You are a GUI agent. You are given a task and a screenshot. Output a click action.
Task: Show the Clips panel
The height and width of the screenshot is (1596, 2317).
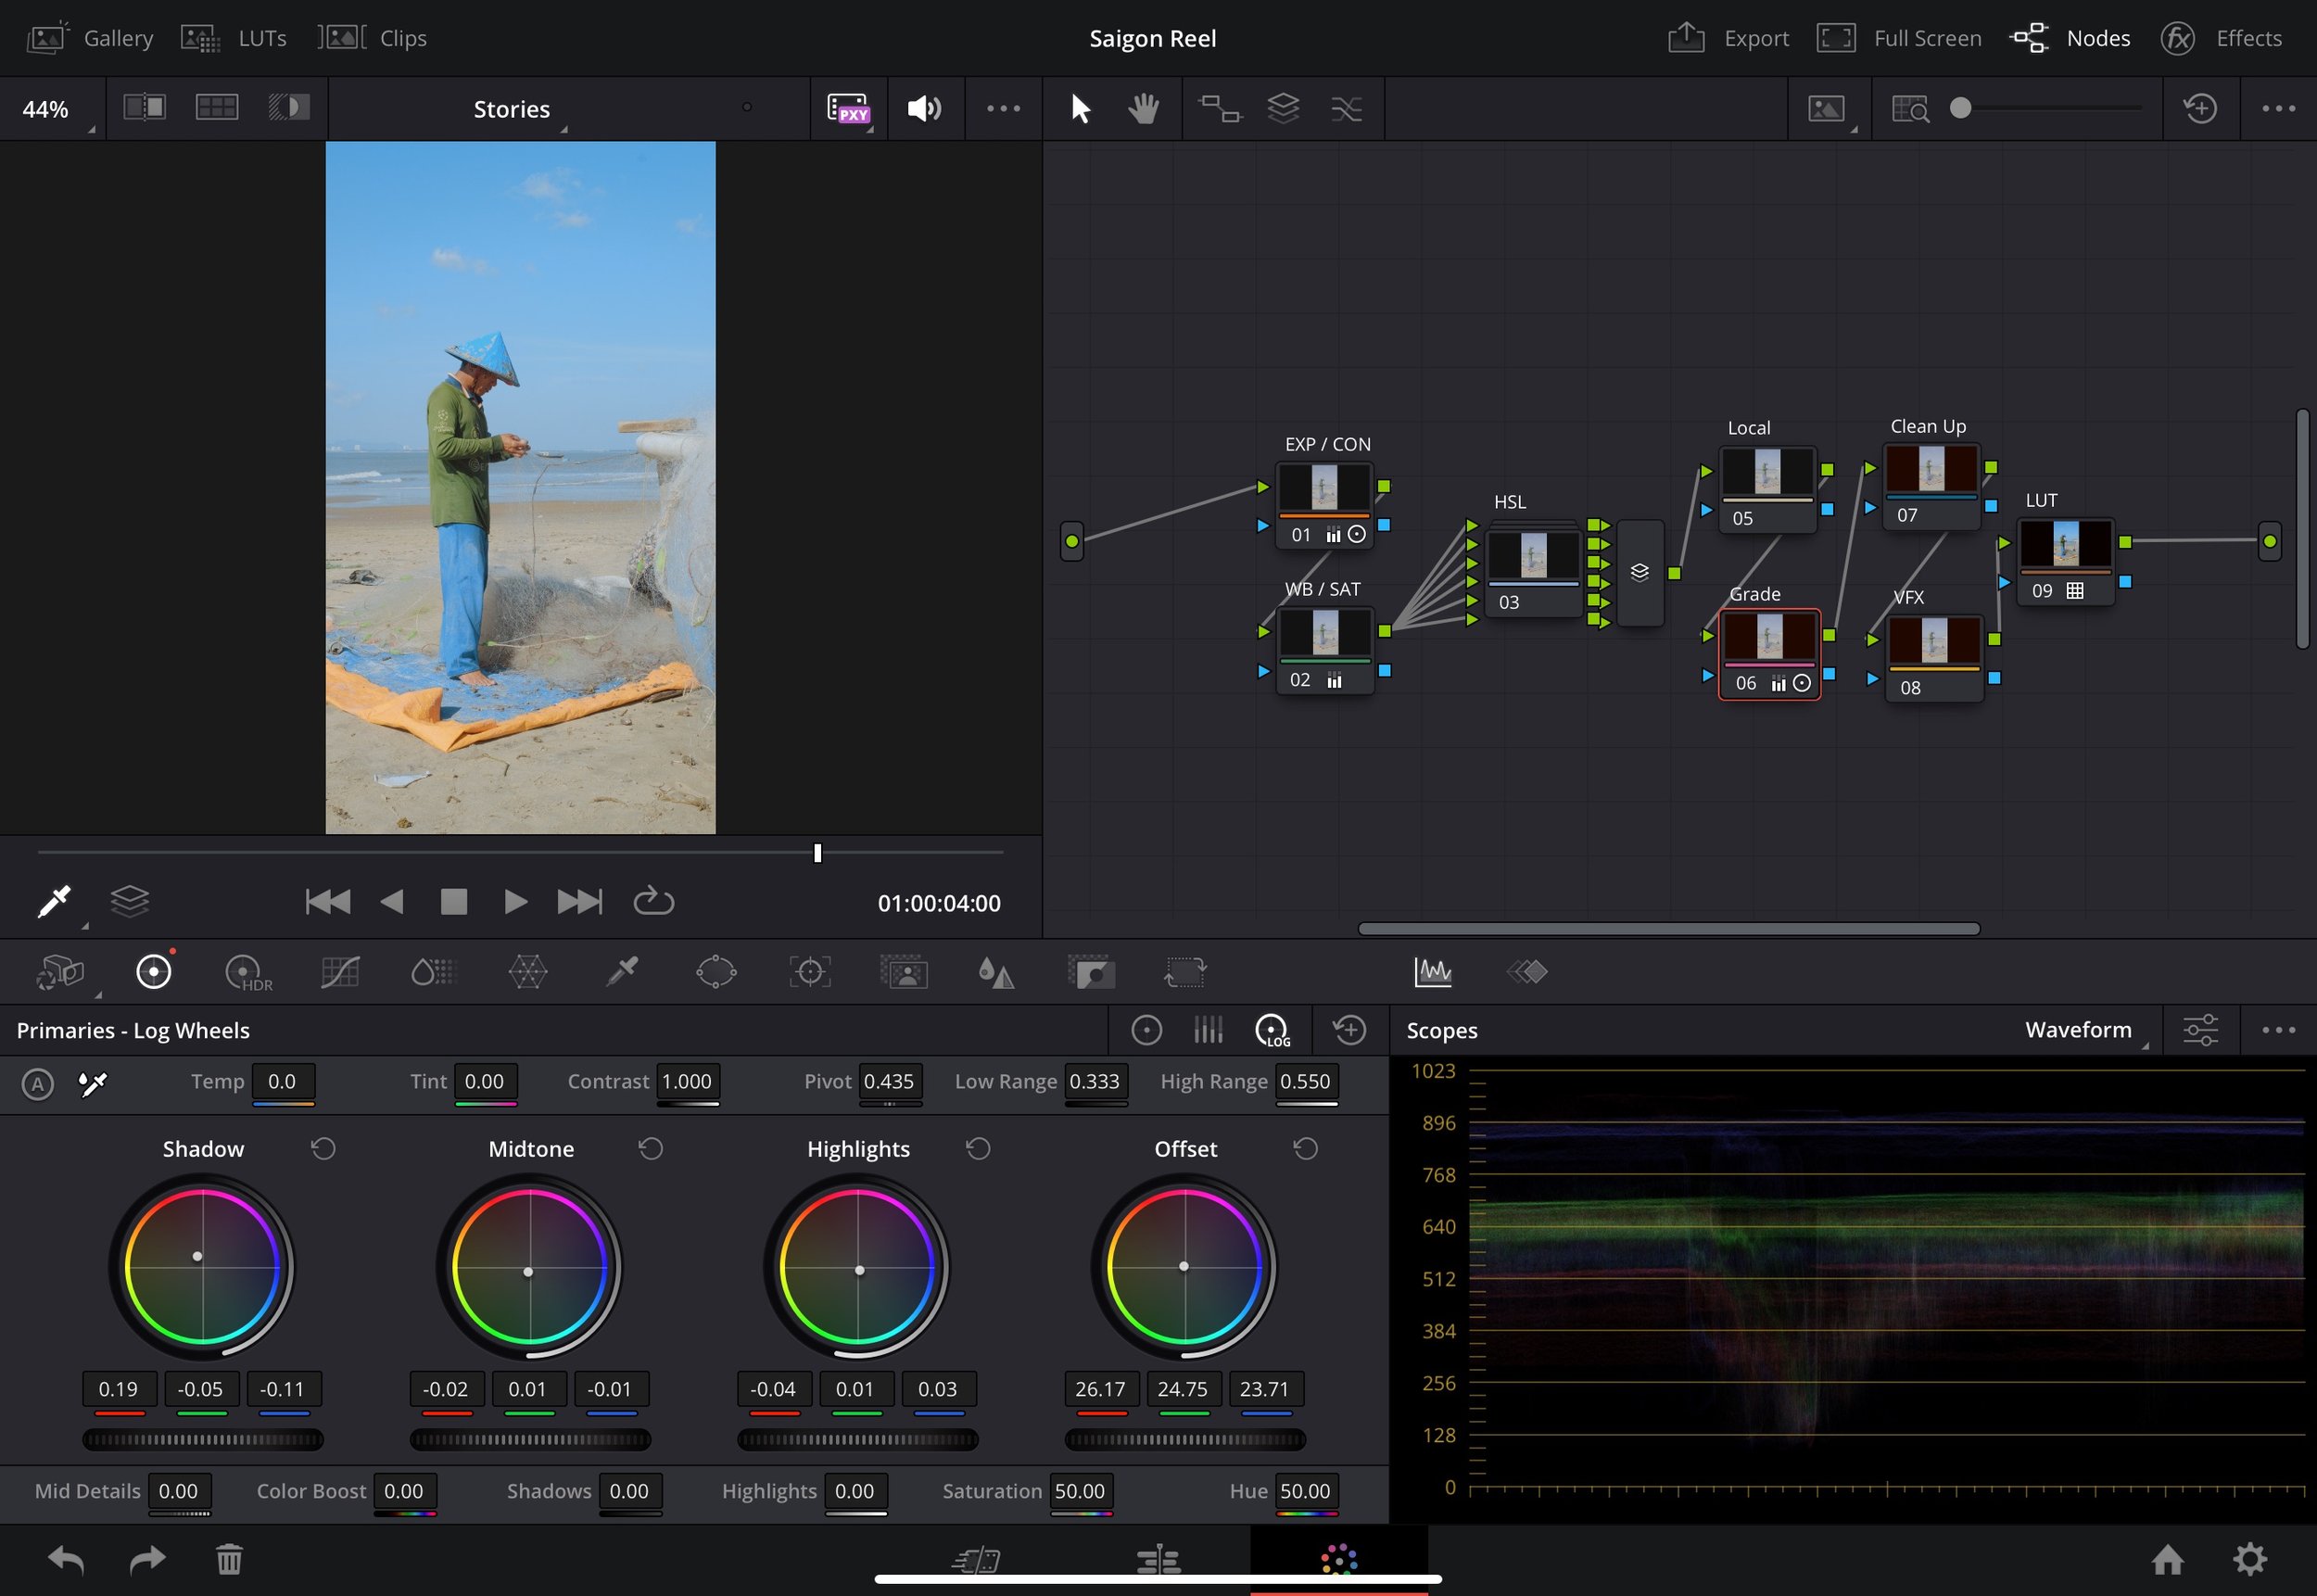pos(372,38)
